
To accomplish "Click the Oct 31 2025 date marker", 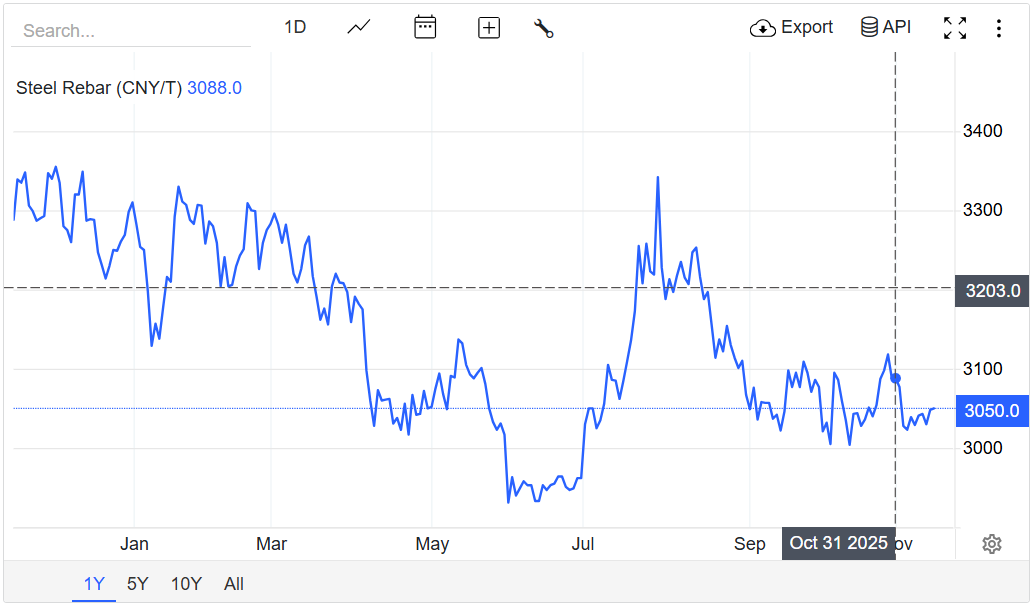I will 838,543.
